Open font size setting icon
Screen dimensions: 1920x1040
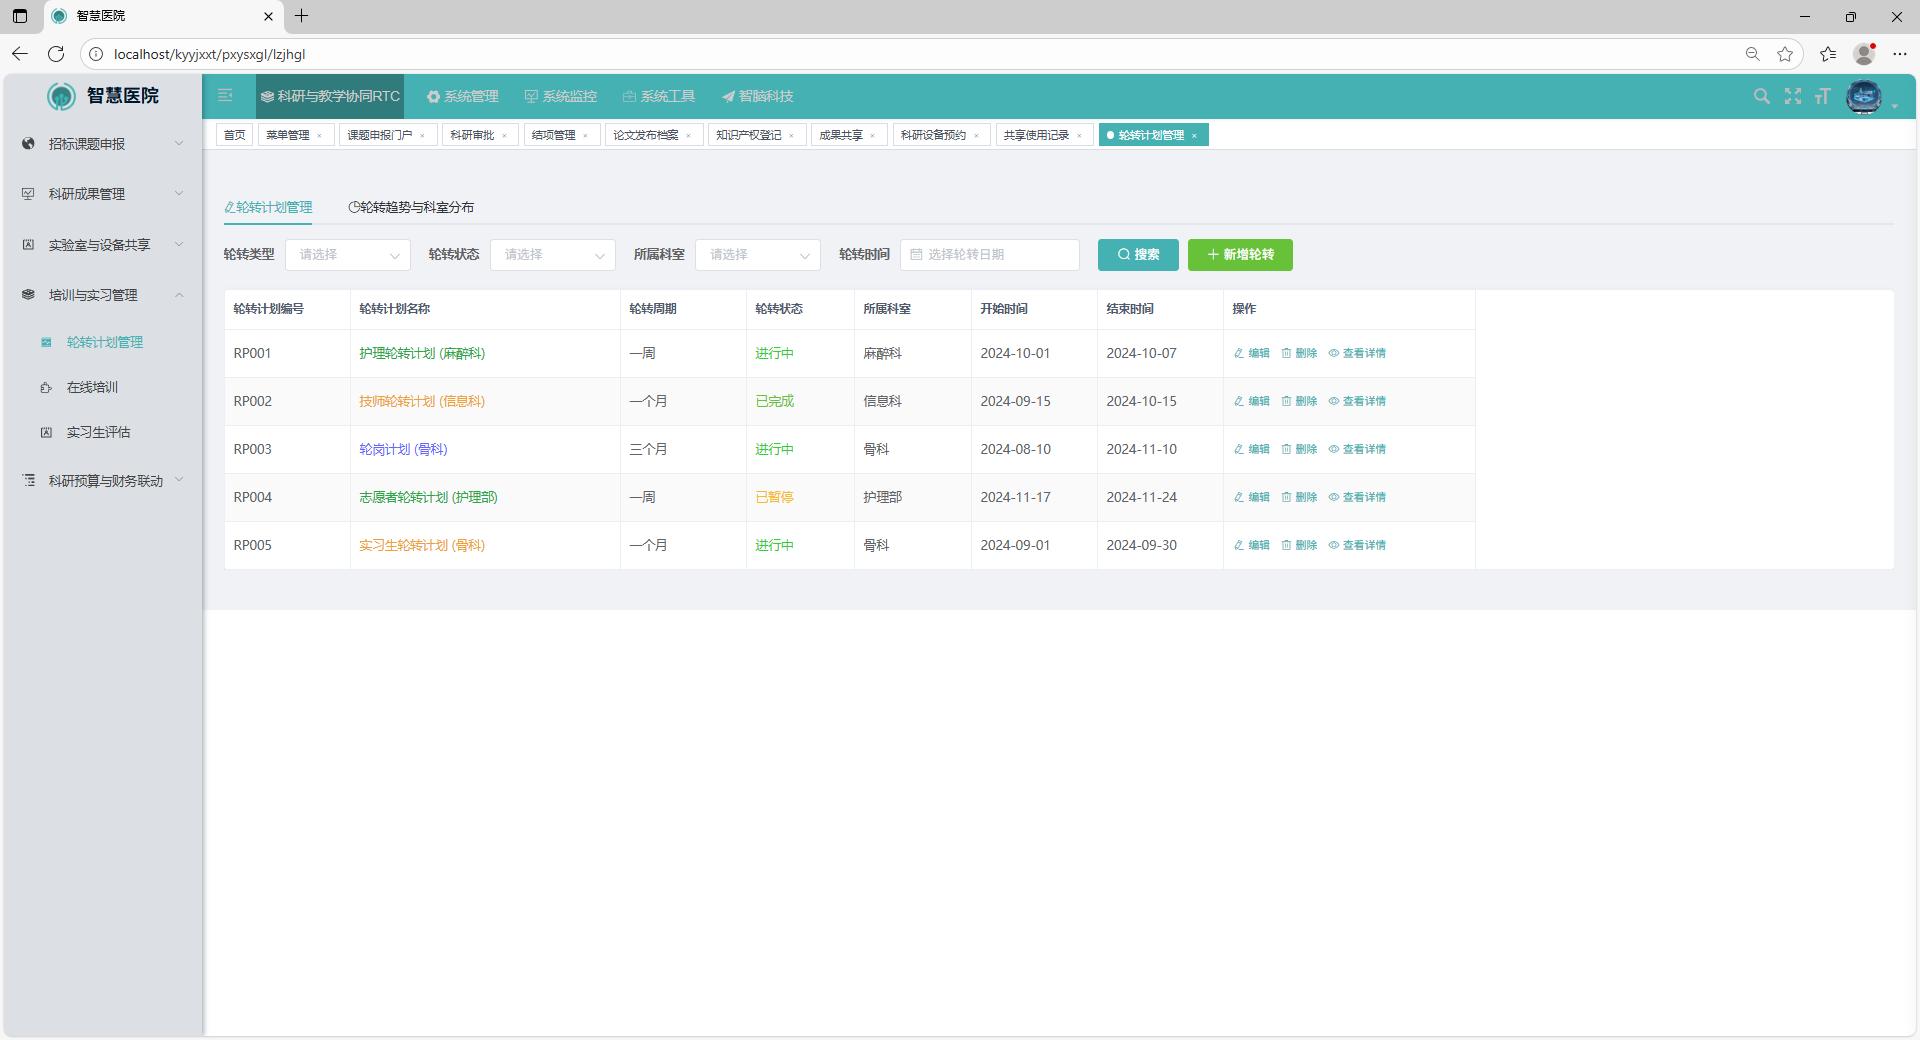click(x=1822, y=96)
